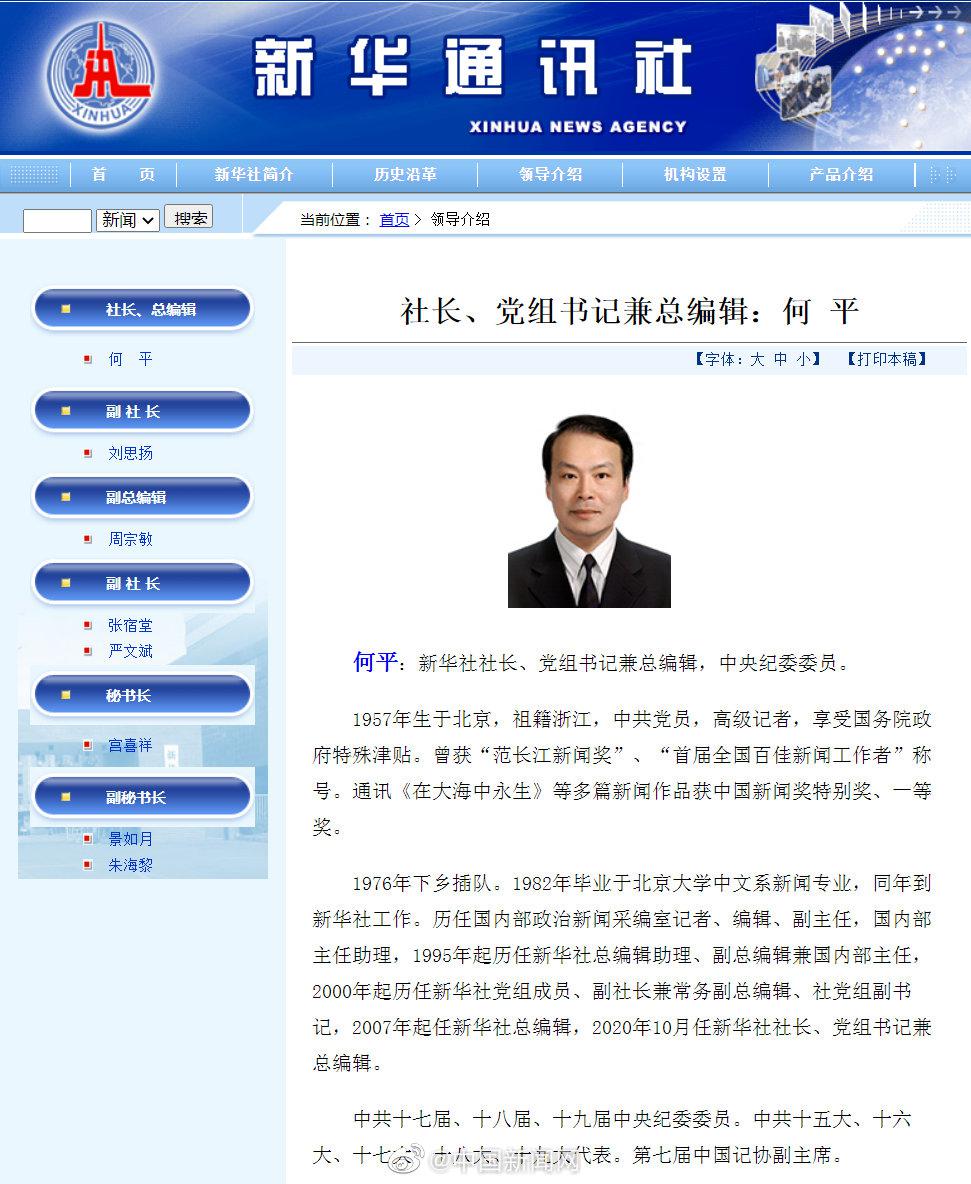The image size is (971, 1184).
Task: Select the 副社长 sidebar section above 张宿堂
Action: point(142,583)
